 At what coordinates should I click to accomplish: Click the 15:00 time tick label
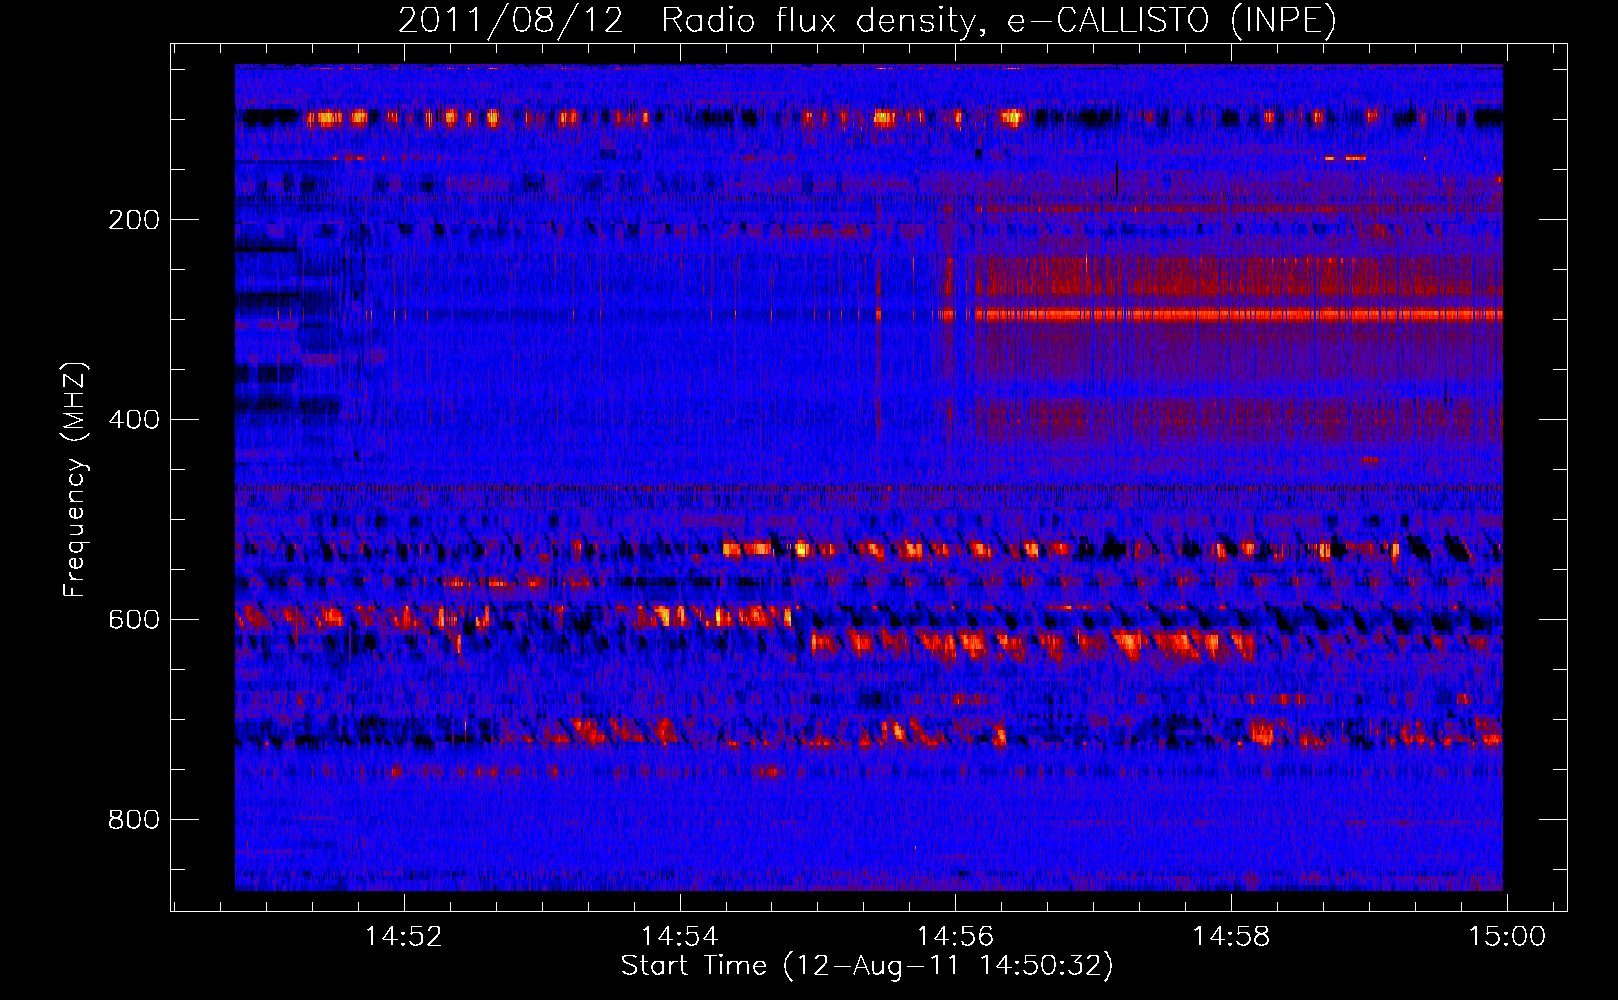[x=1507, y=937]
